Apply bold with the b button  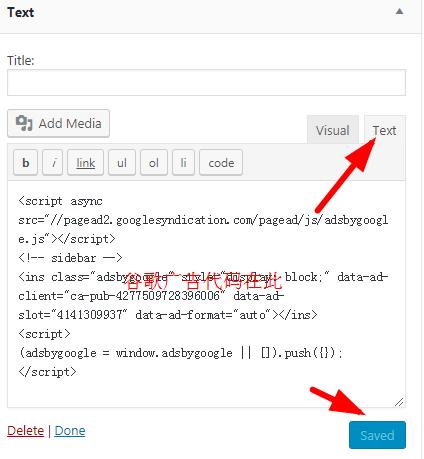pyautogui.click(x=25, y=163)
